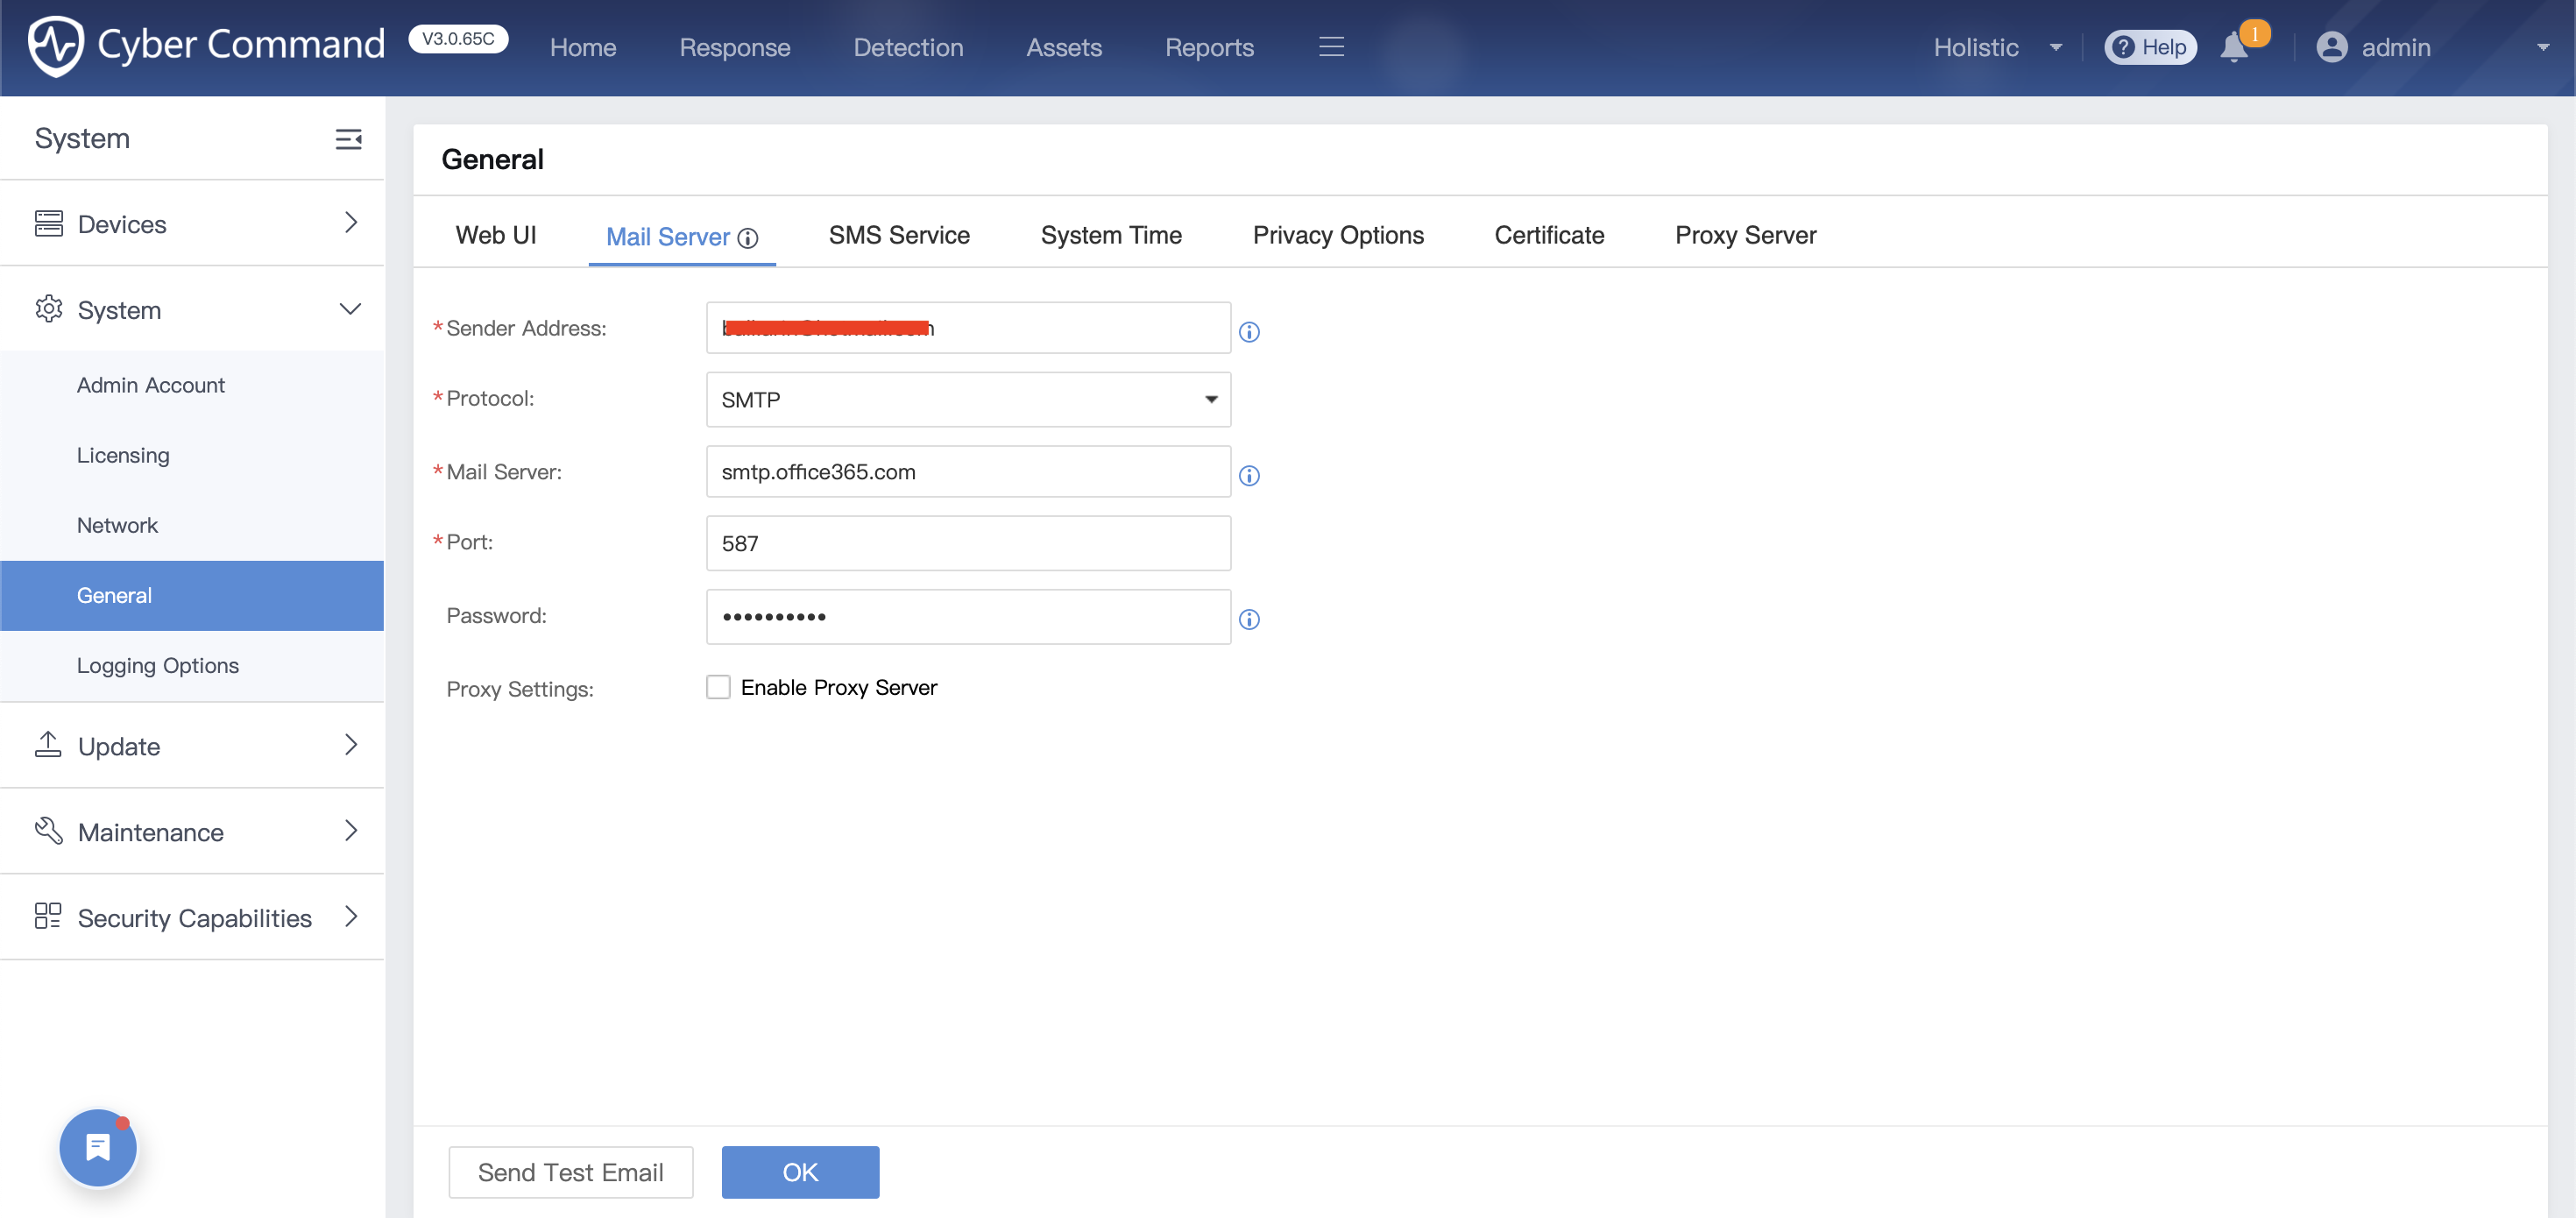Click the info icon beside Mail Server field
The width and height of the screenshot is (2576, 1218).
1249,476
